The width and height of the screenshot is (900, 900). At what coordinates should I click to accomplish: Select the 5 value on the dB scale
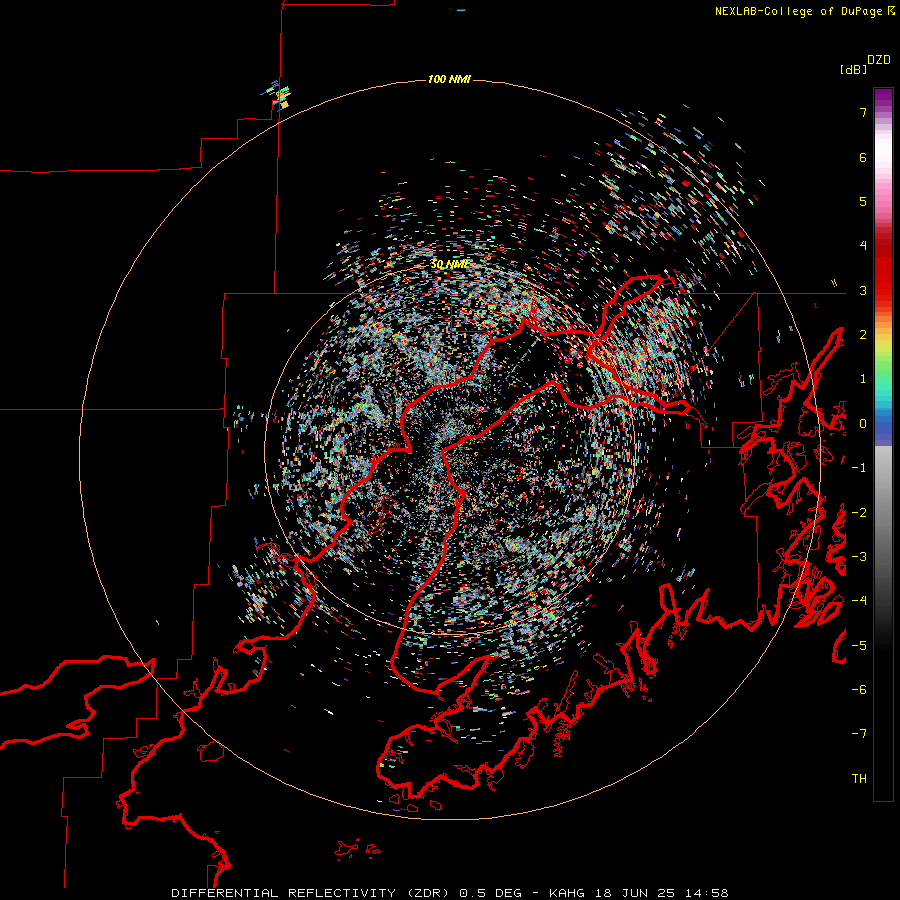[863, 201]
